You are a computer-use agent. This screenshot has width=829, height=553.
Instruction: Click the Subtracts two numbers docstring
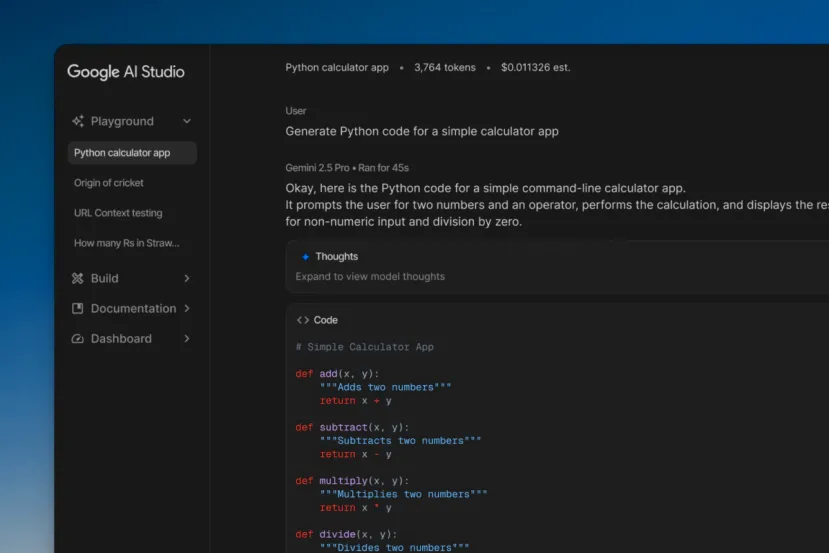[x=400, y=441]
